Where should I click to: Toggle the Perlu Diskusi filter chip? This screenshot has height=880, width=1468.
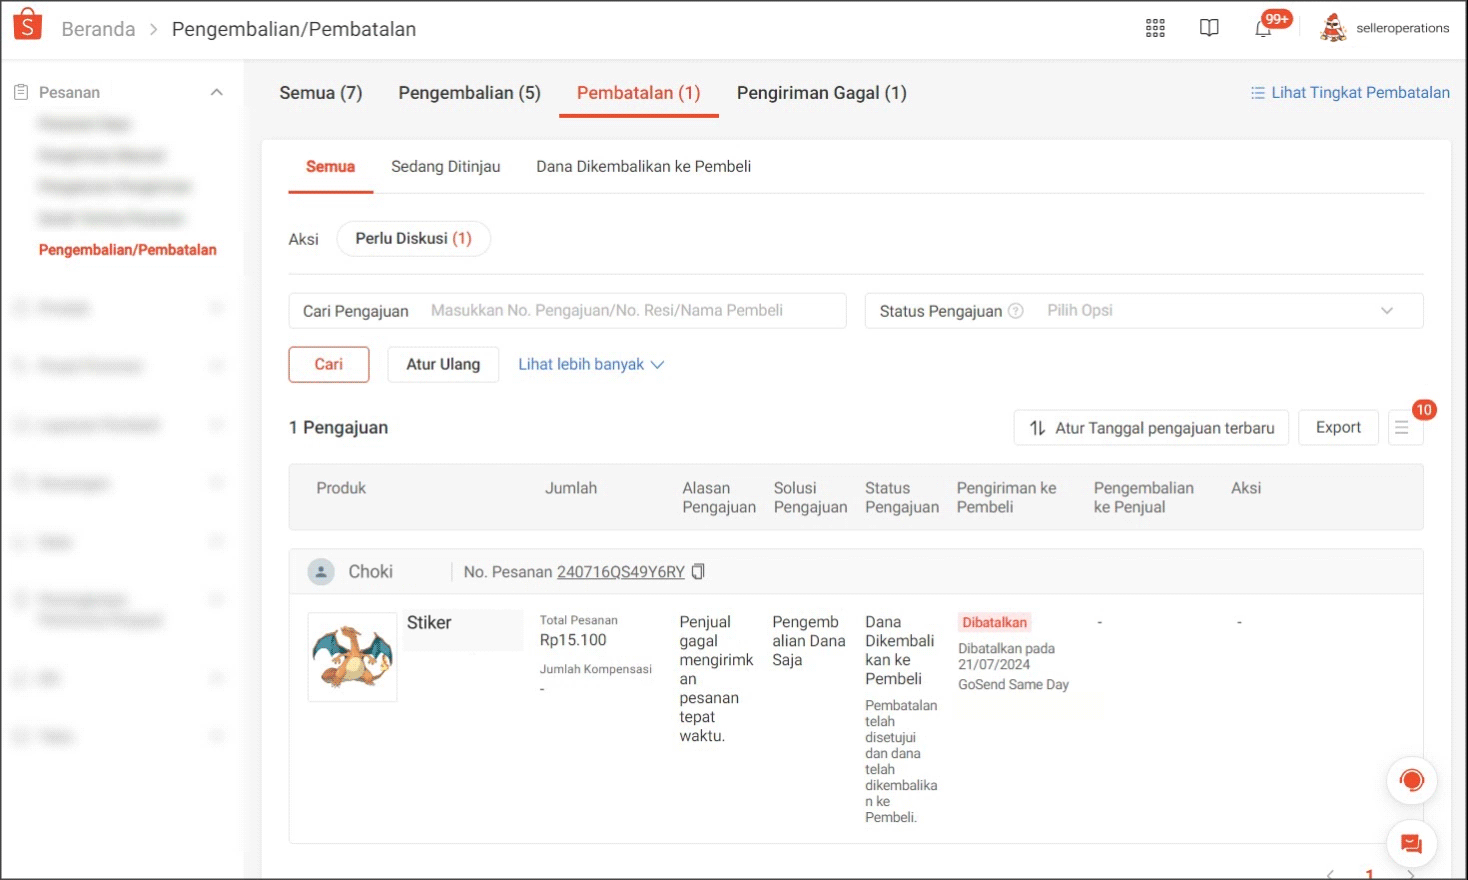tap(413, 239)
